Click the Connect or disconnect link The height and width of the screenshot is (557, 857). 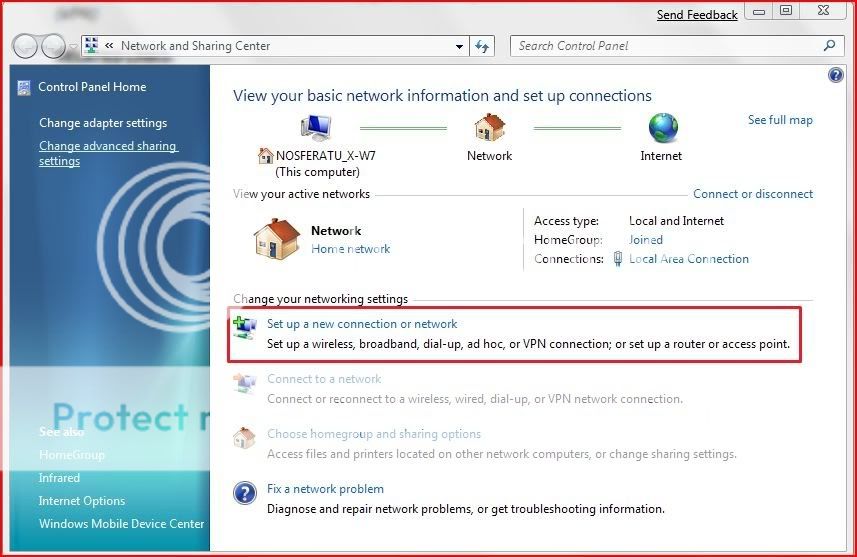tap(753, 194)
